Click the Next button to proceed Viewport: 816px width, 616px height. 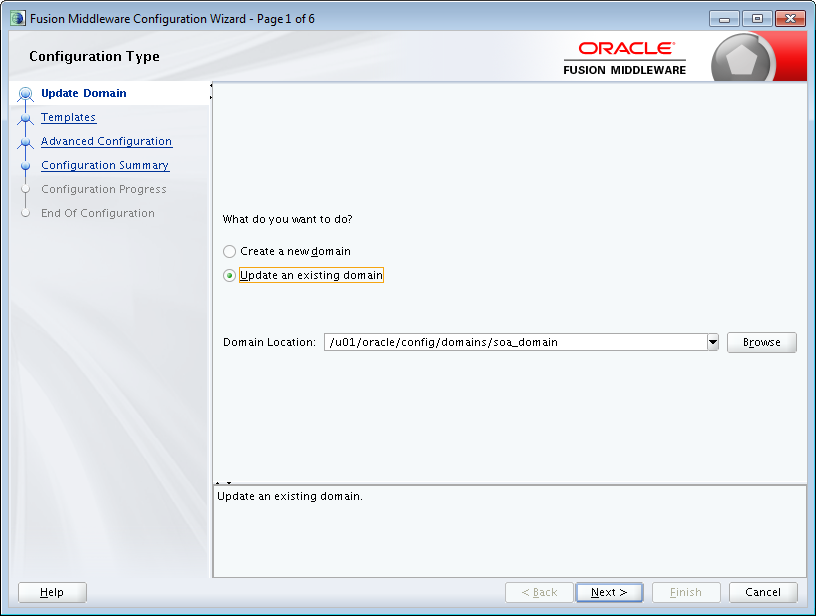pyautogui.click(x=609, y=592)
